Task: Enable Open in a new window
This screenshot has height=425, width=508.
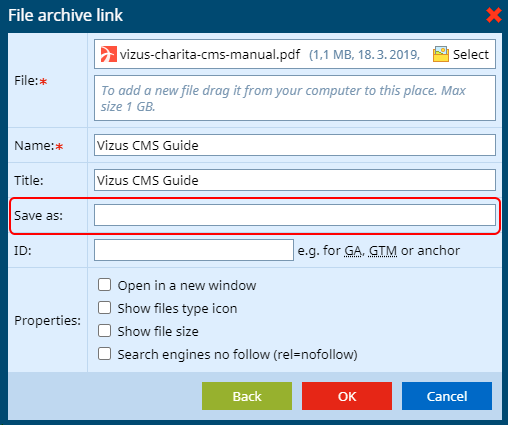Action: pos(104,285)
